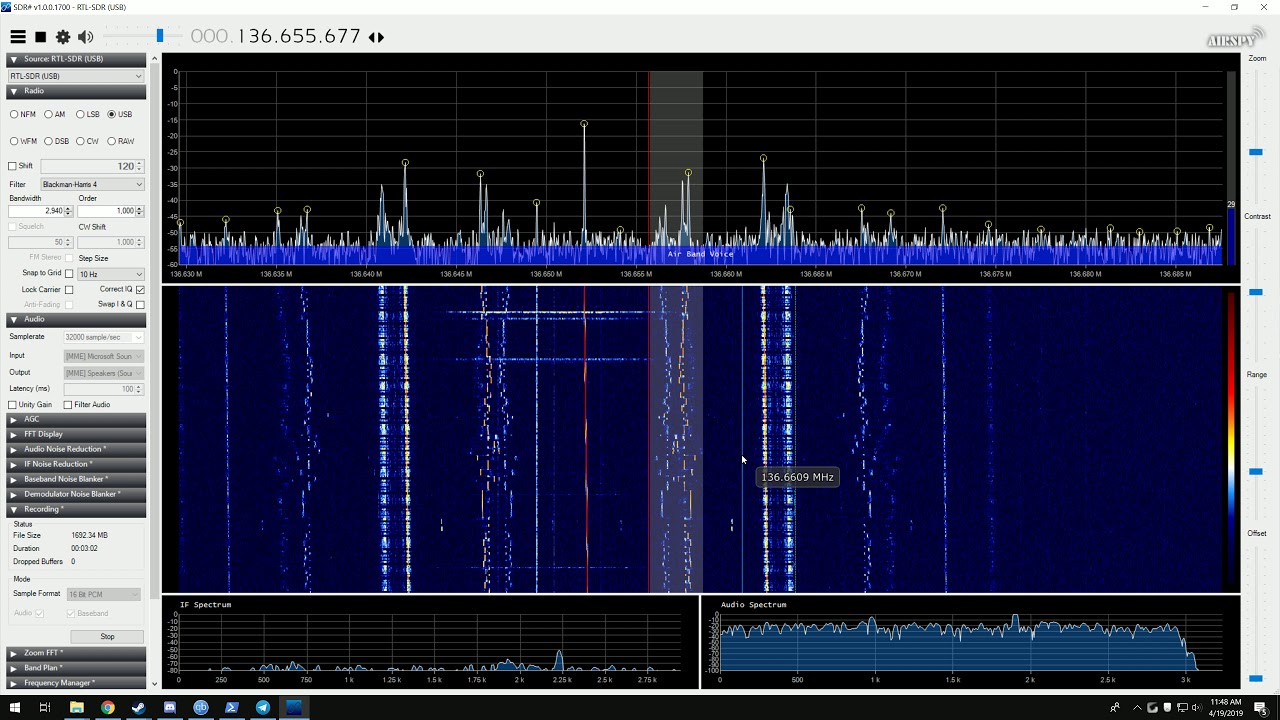
Task: Click the Stop recording button
Action: click(107, 636)
